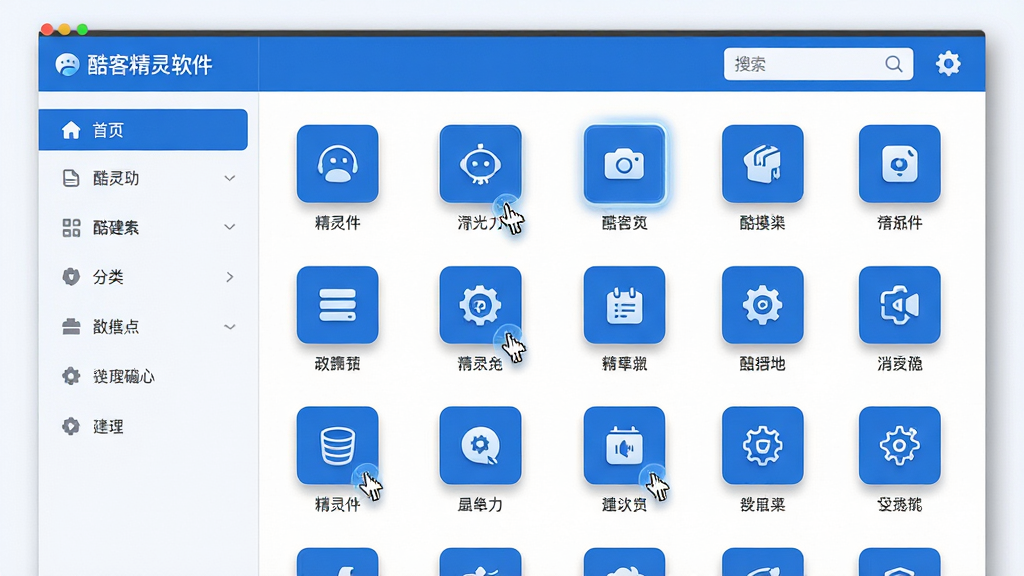Open the calendar with speaker tile

pyautogui.click(x=624, y=445)
